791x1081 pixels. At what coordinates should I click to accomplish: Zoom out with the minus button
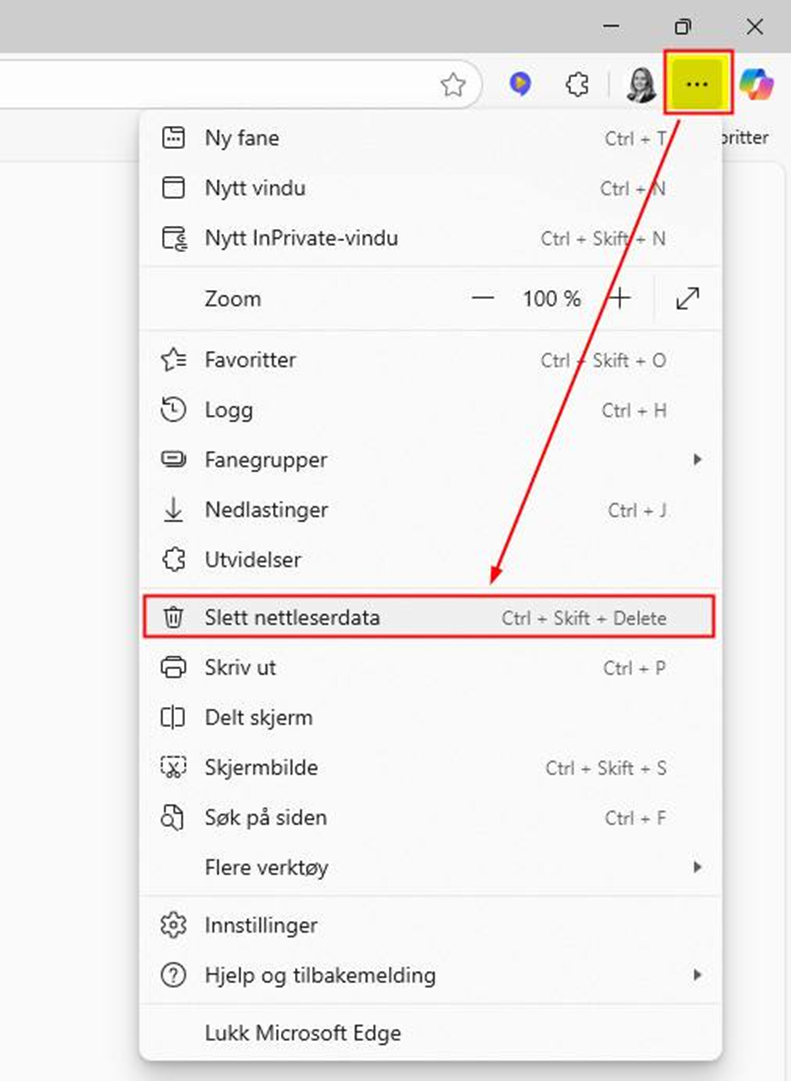point(483,298)
